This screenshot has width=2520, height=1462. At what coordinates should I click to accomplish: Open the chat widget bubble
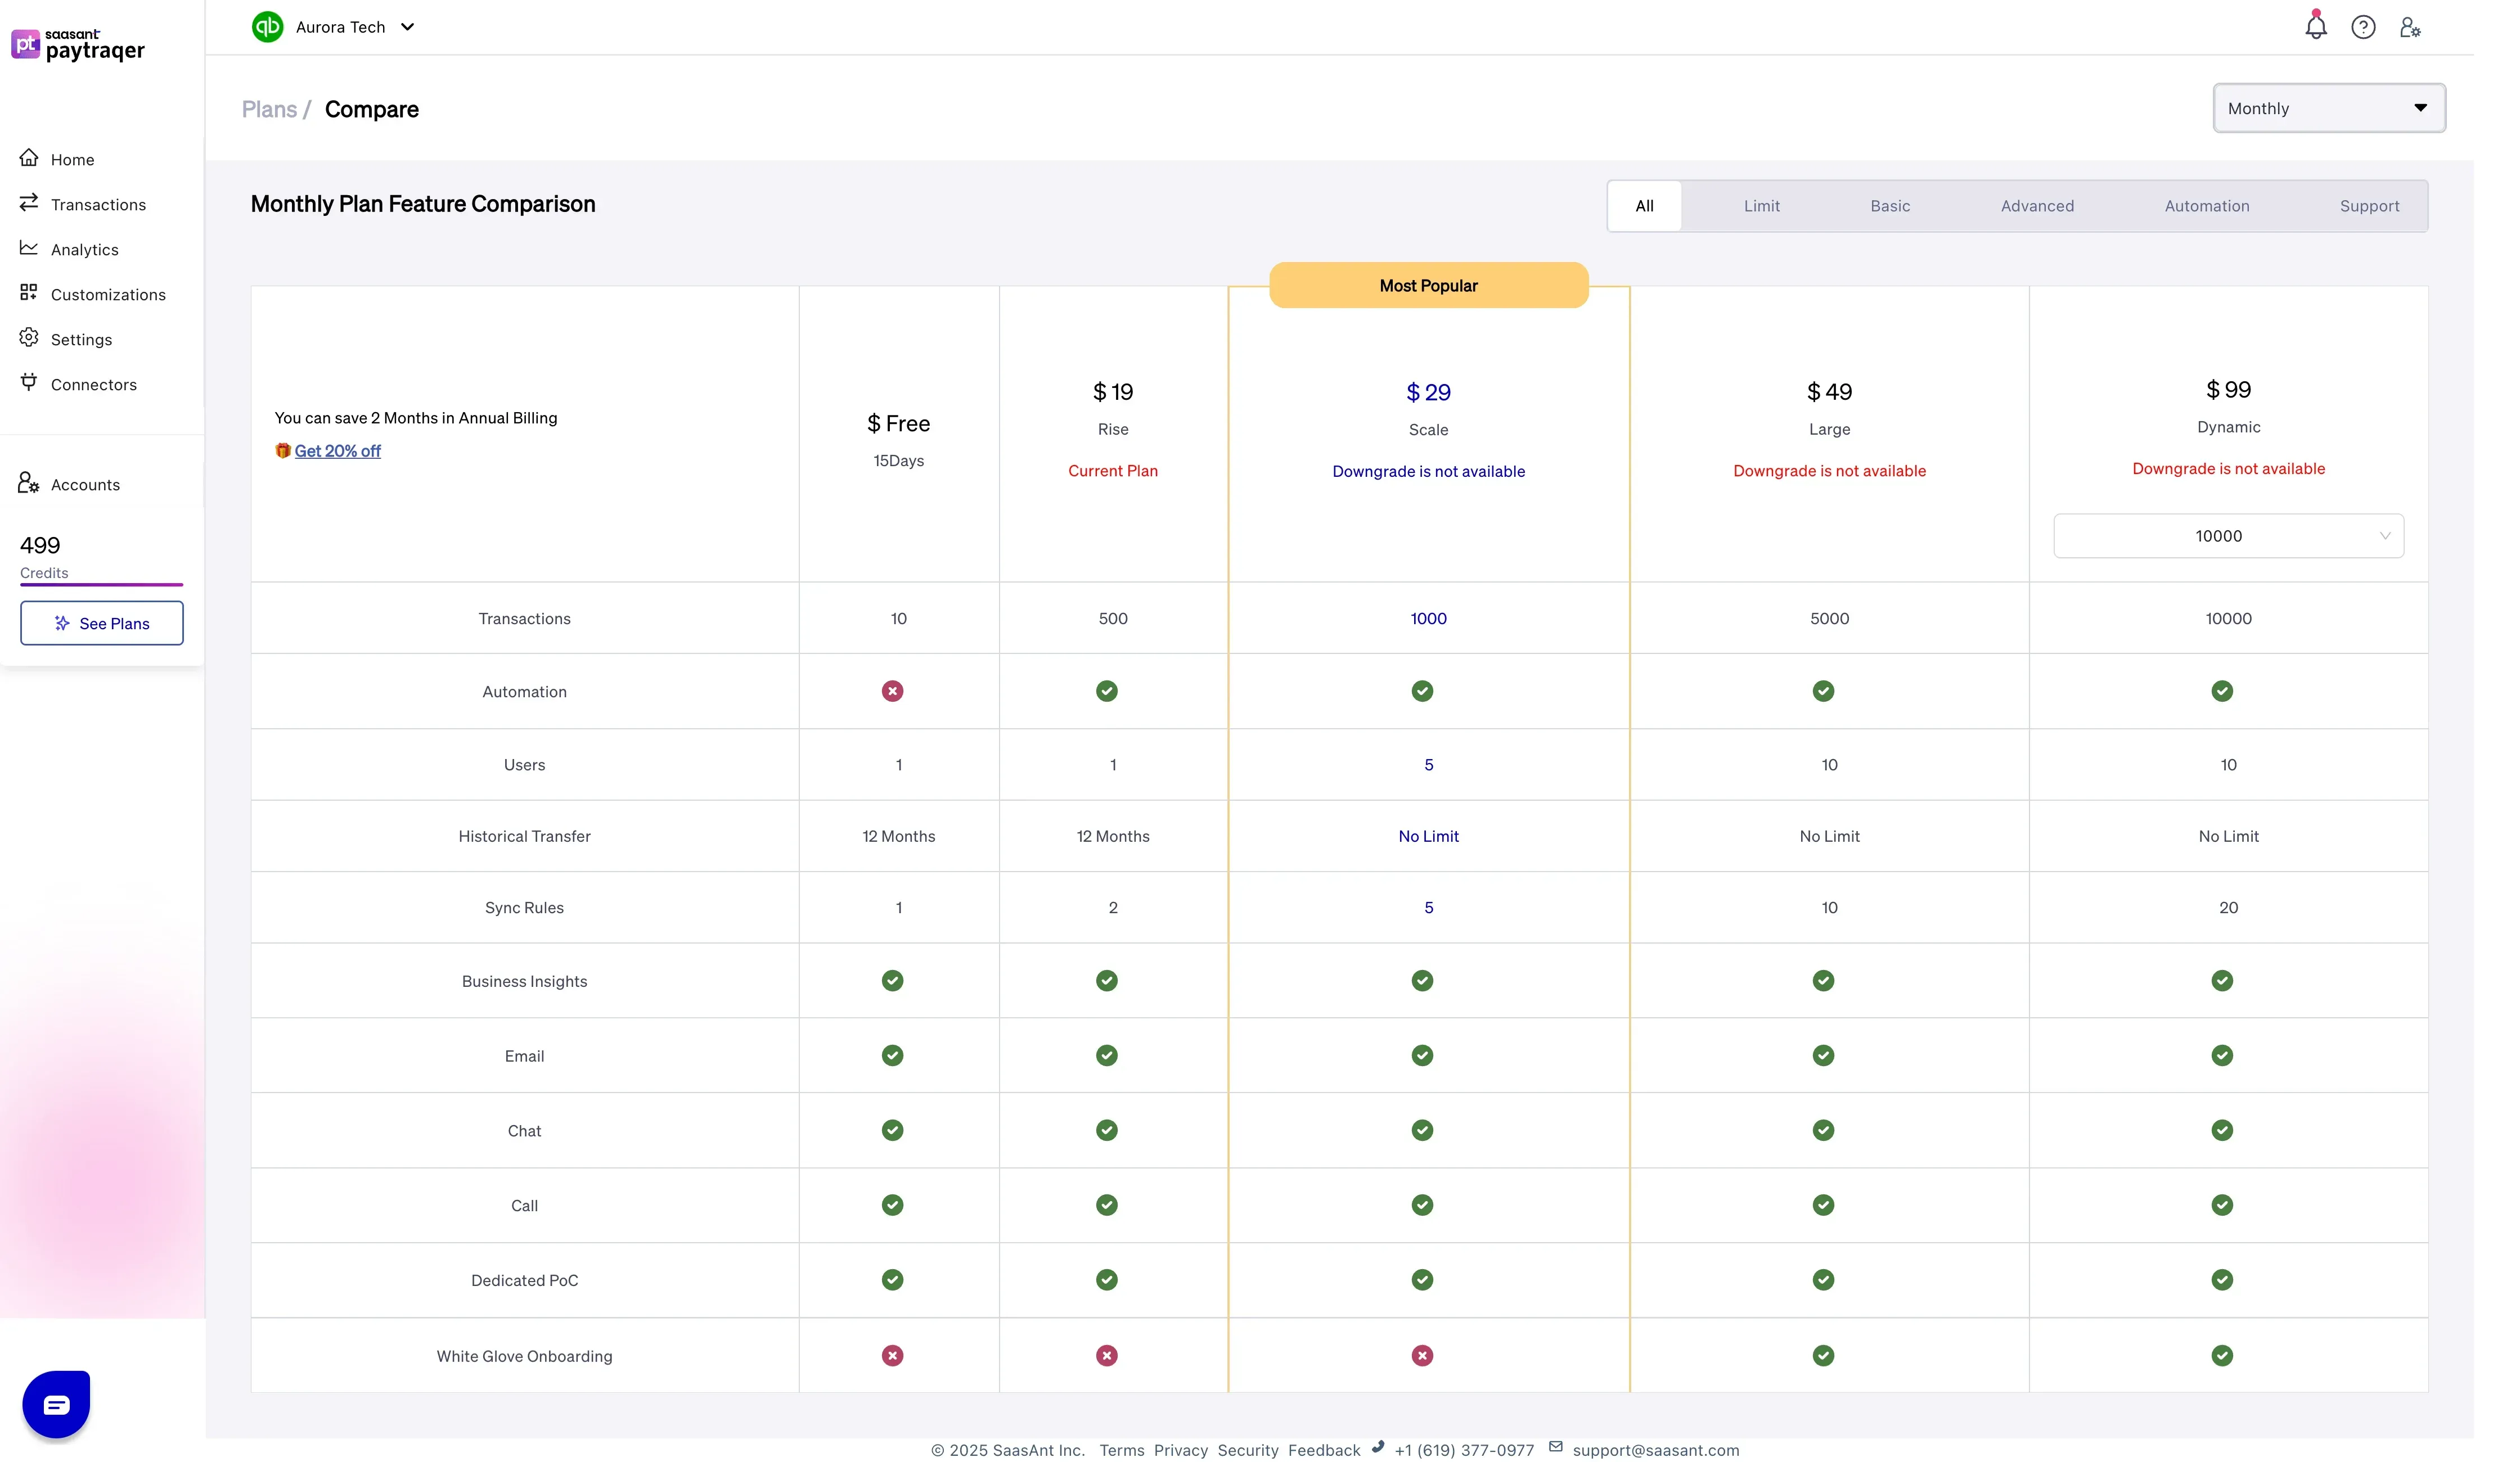55,1404
